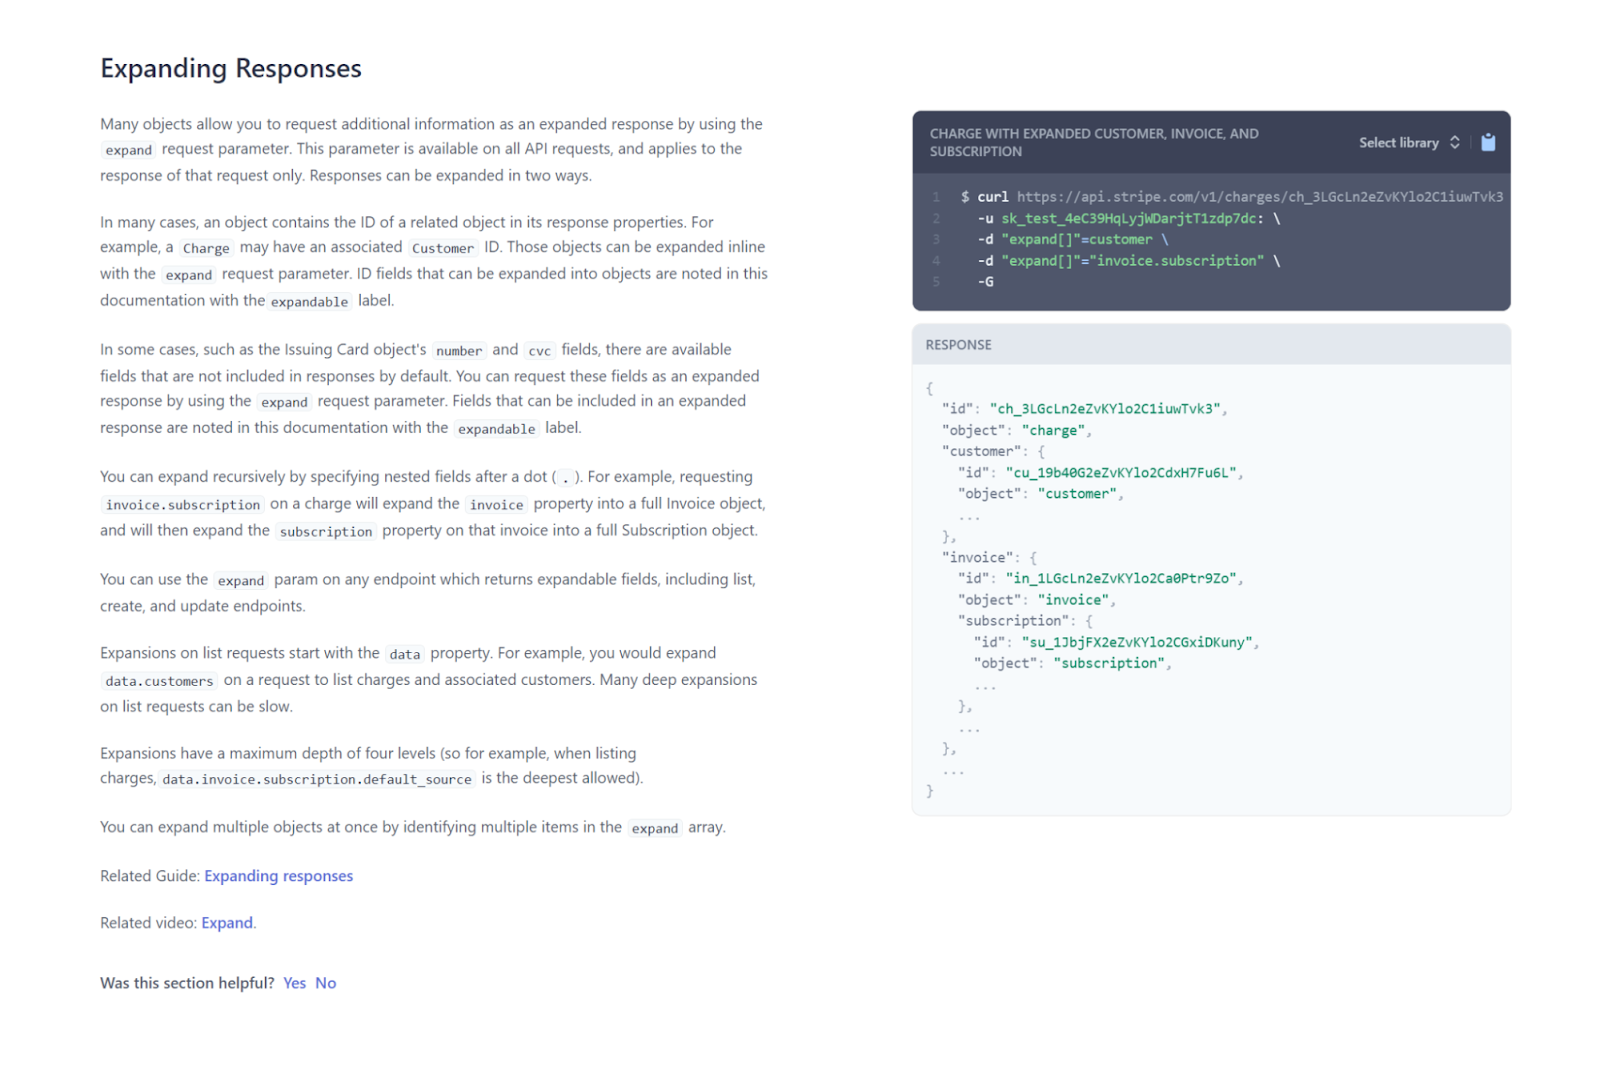This screenshot has height=1082, width=1600.
Task: Click the RESPONSE panel header
Action: (957, 344)
